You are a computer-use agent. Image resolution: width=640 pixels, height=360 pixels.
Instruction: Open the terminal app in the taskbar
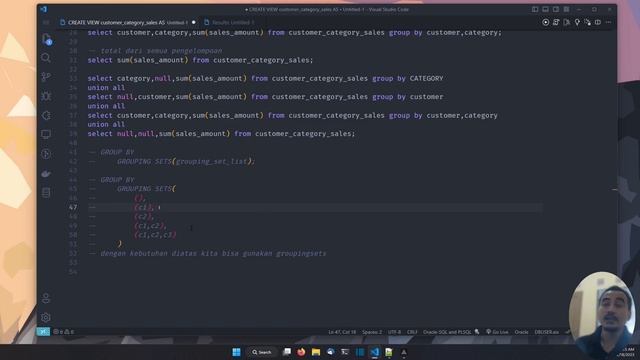point(345,352)
